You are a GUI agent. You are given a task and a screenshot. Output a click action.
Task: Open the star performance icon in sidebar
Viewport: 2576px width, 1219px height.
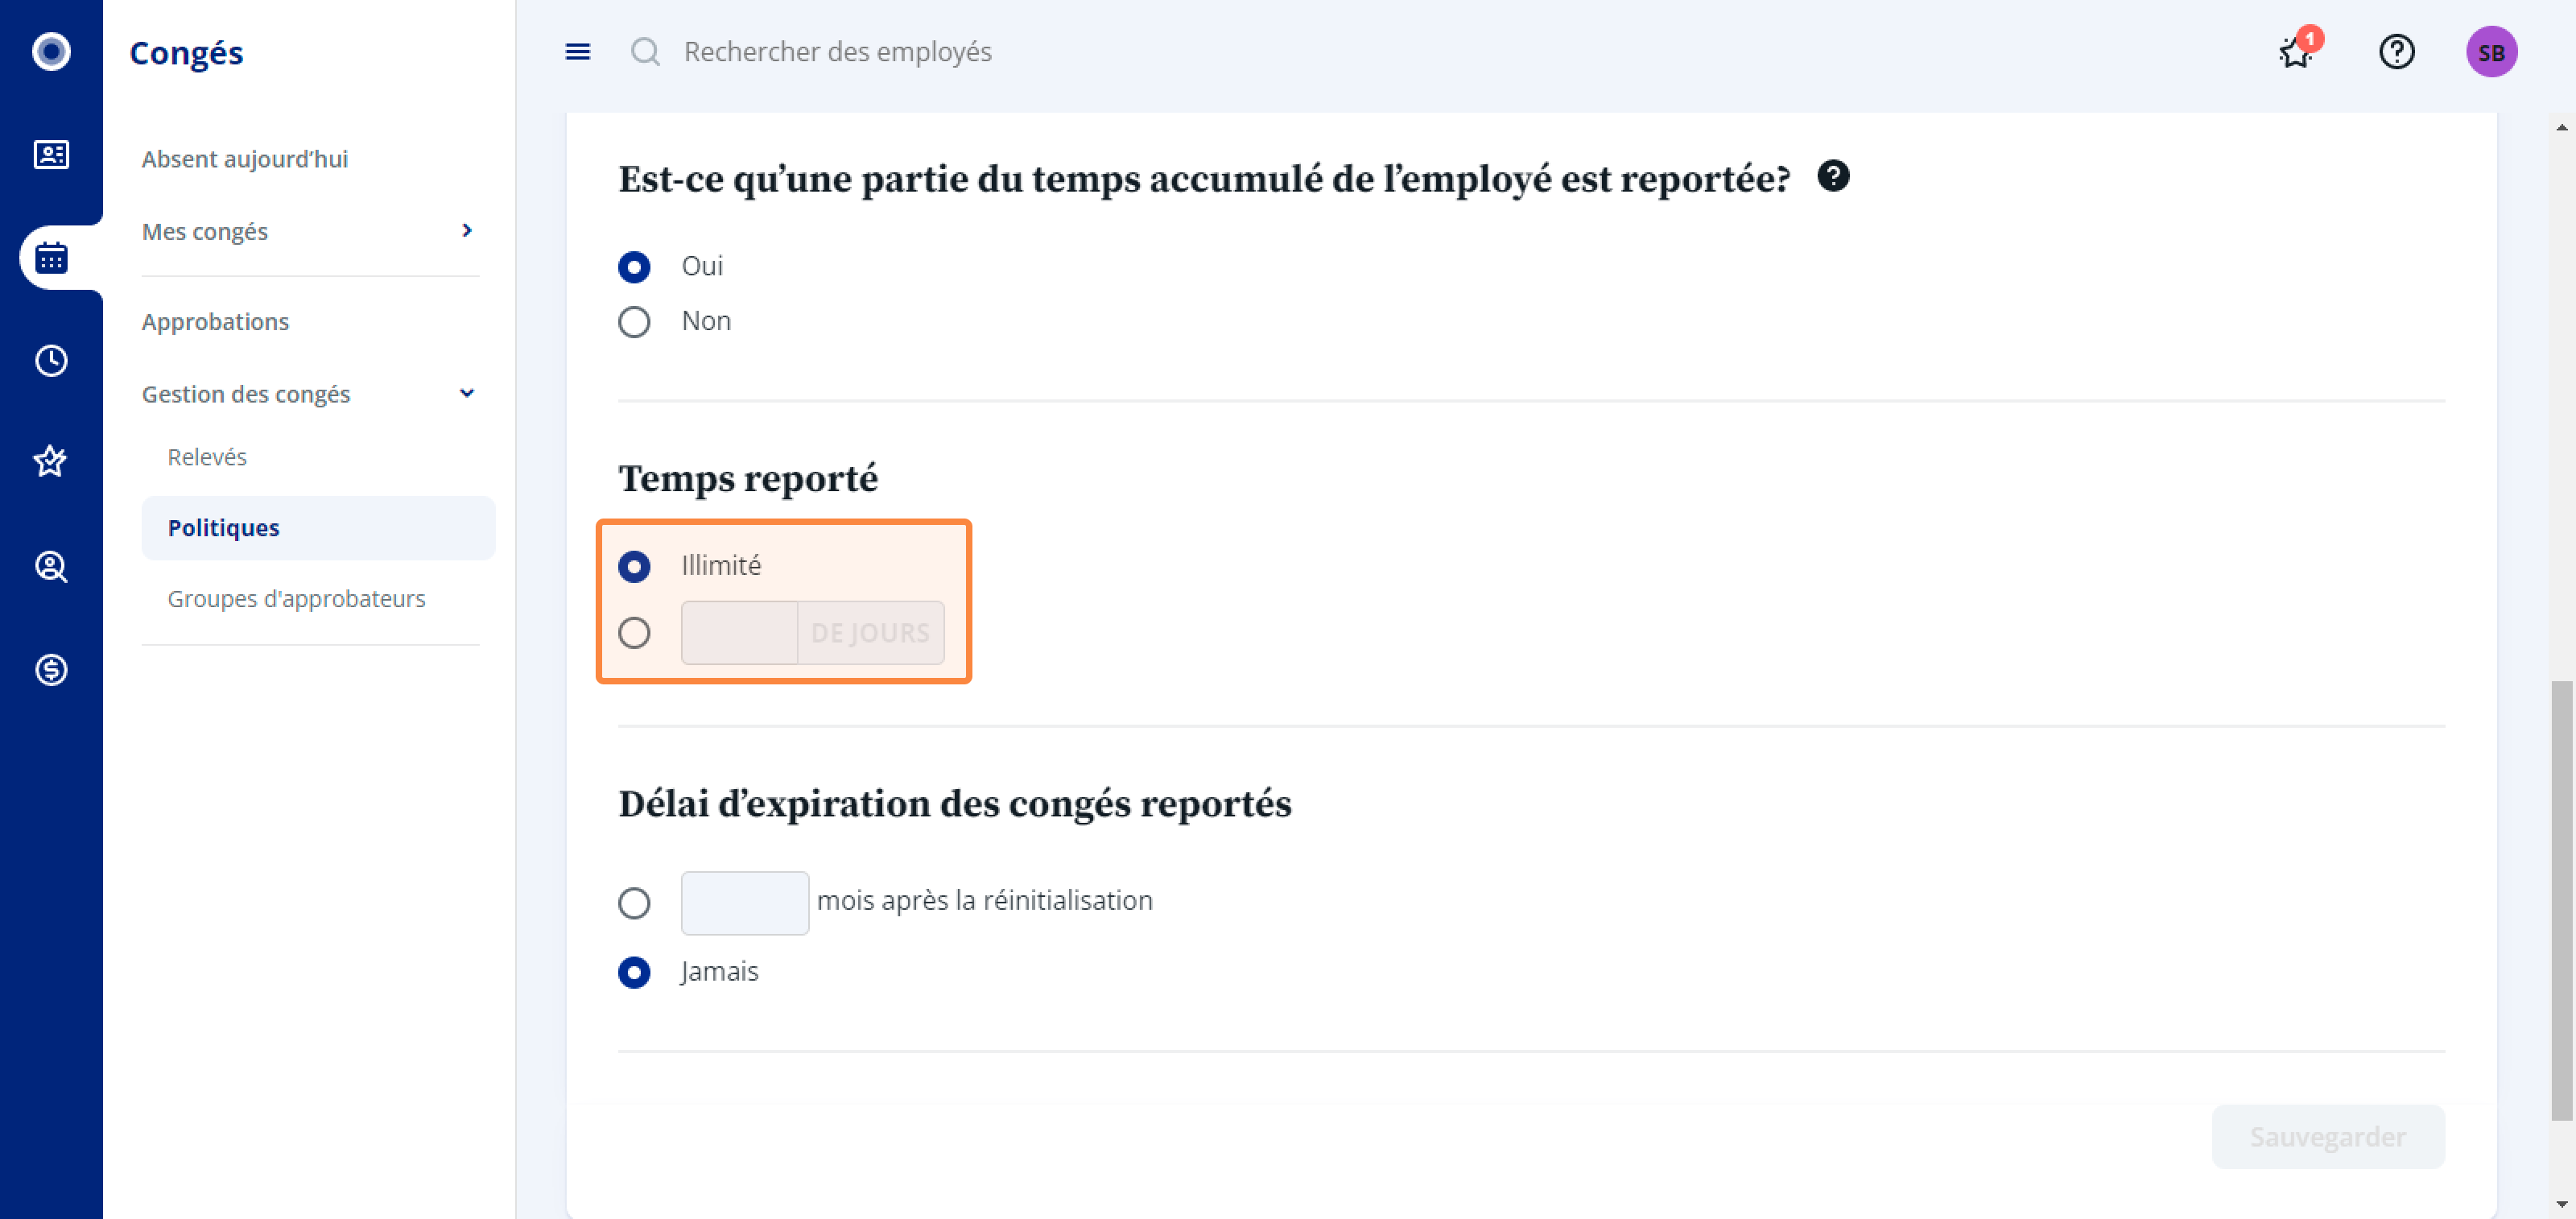click(x=51, y=462)
